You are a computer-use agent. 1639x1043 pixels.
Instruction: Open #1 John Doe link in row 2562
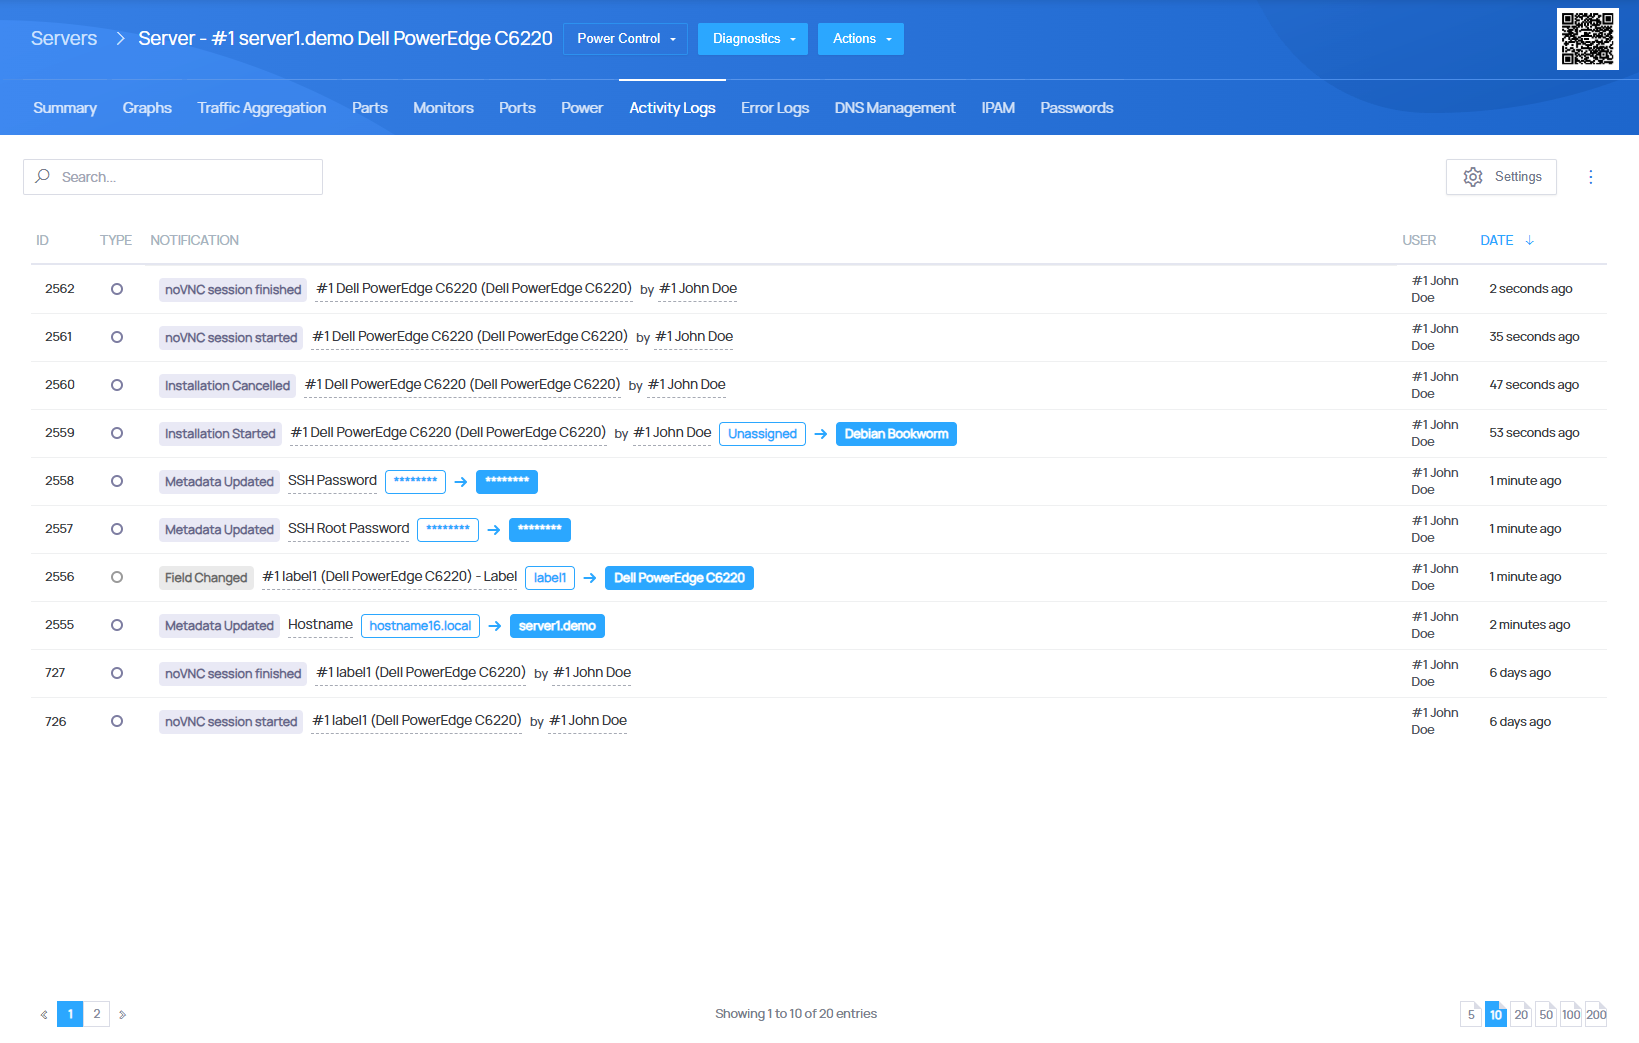click(698, 289)
